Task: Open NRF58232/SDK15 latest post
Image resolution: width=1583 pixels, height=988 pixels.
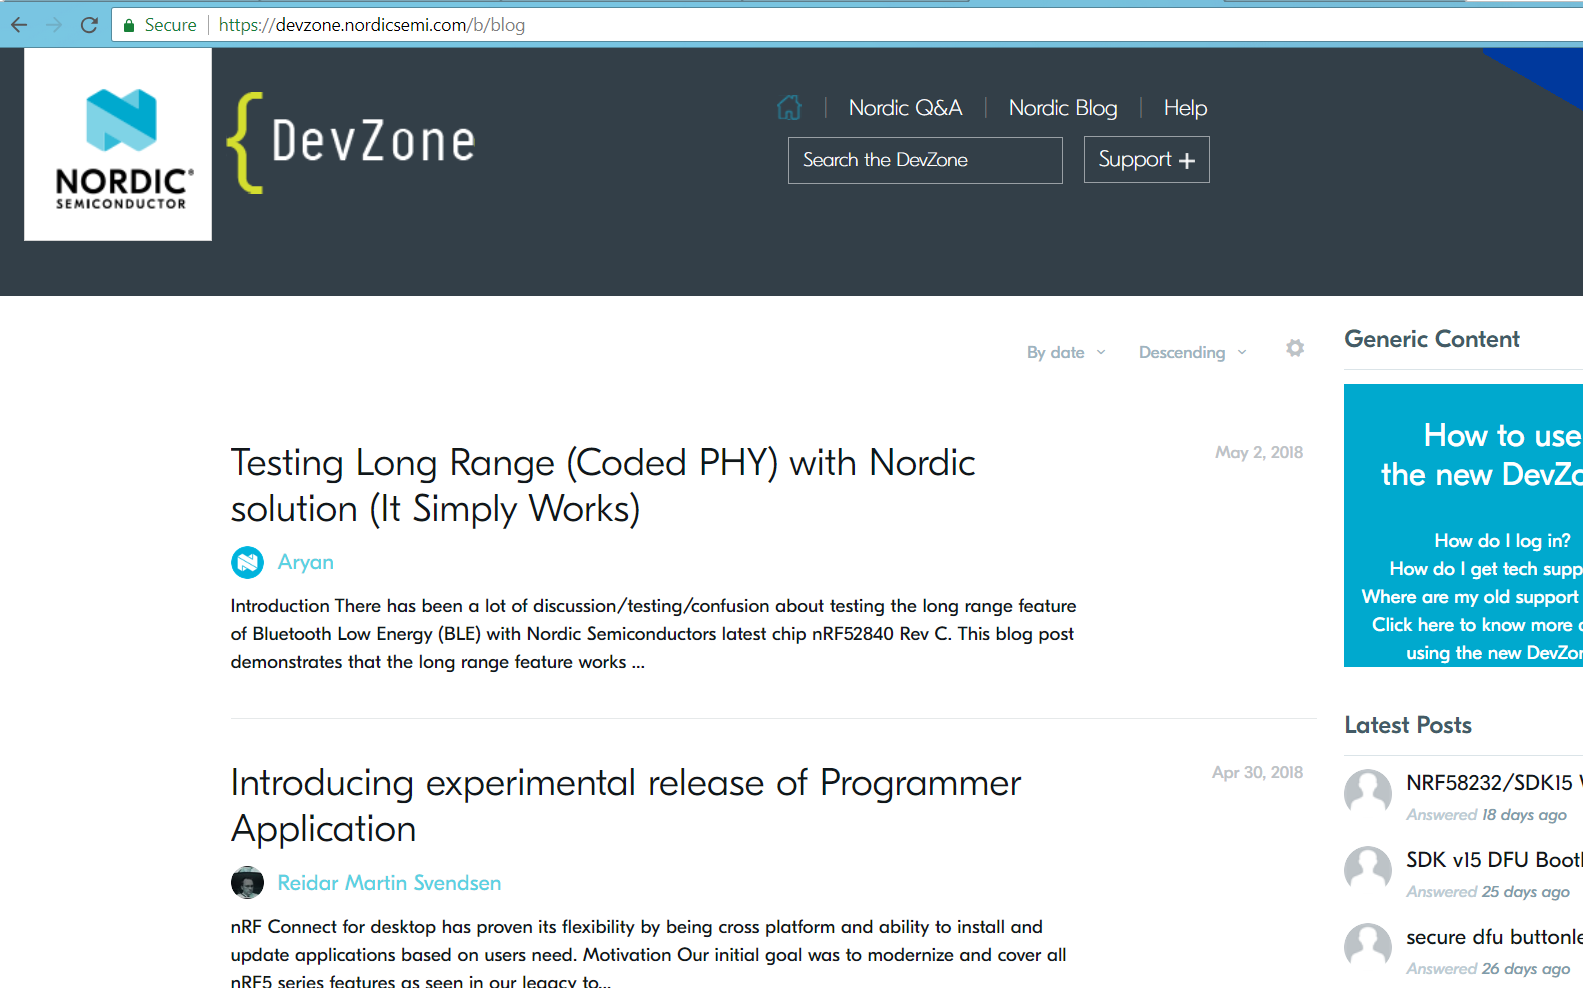Action: pos(1494,782)
